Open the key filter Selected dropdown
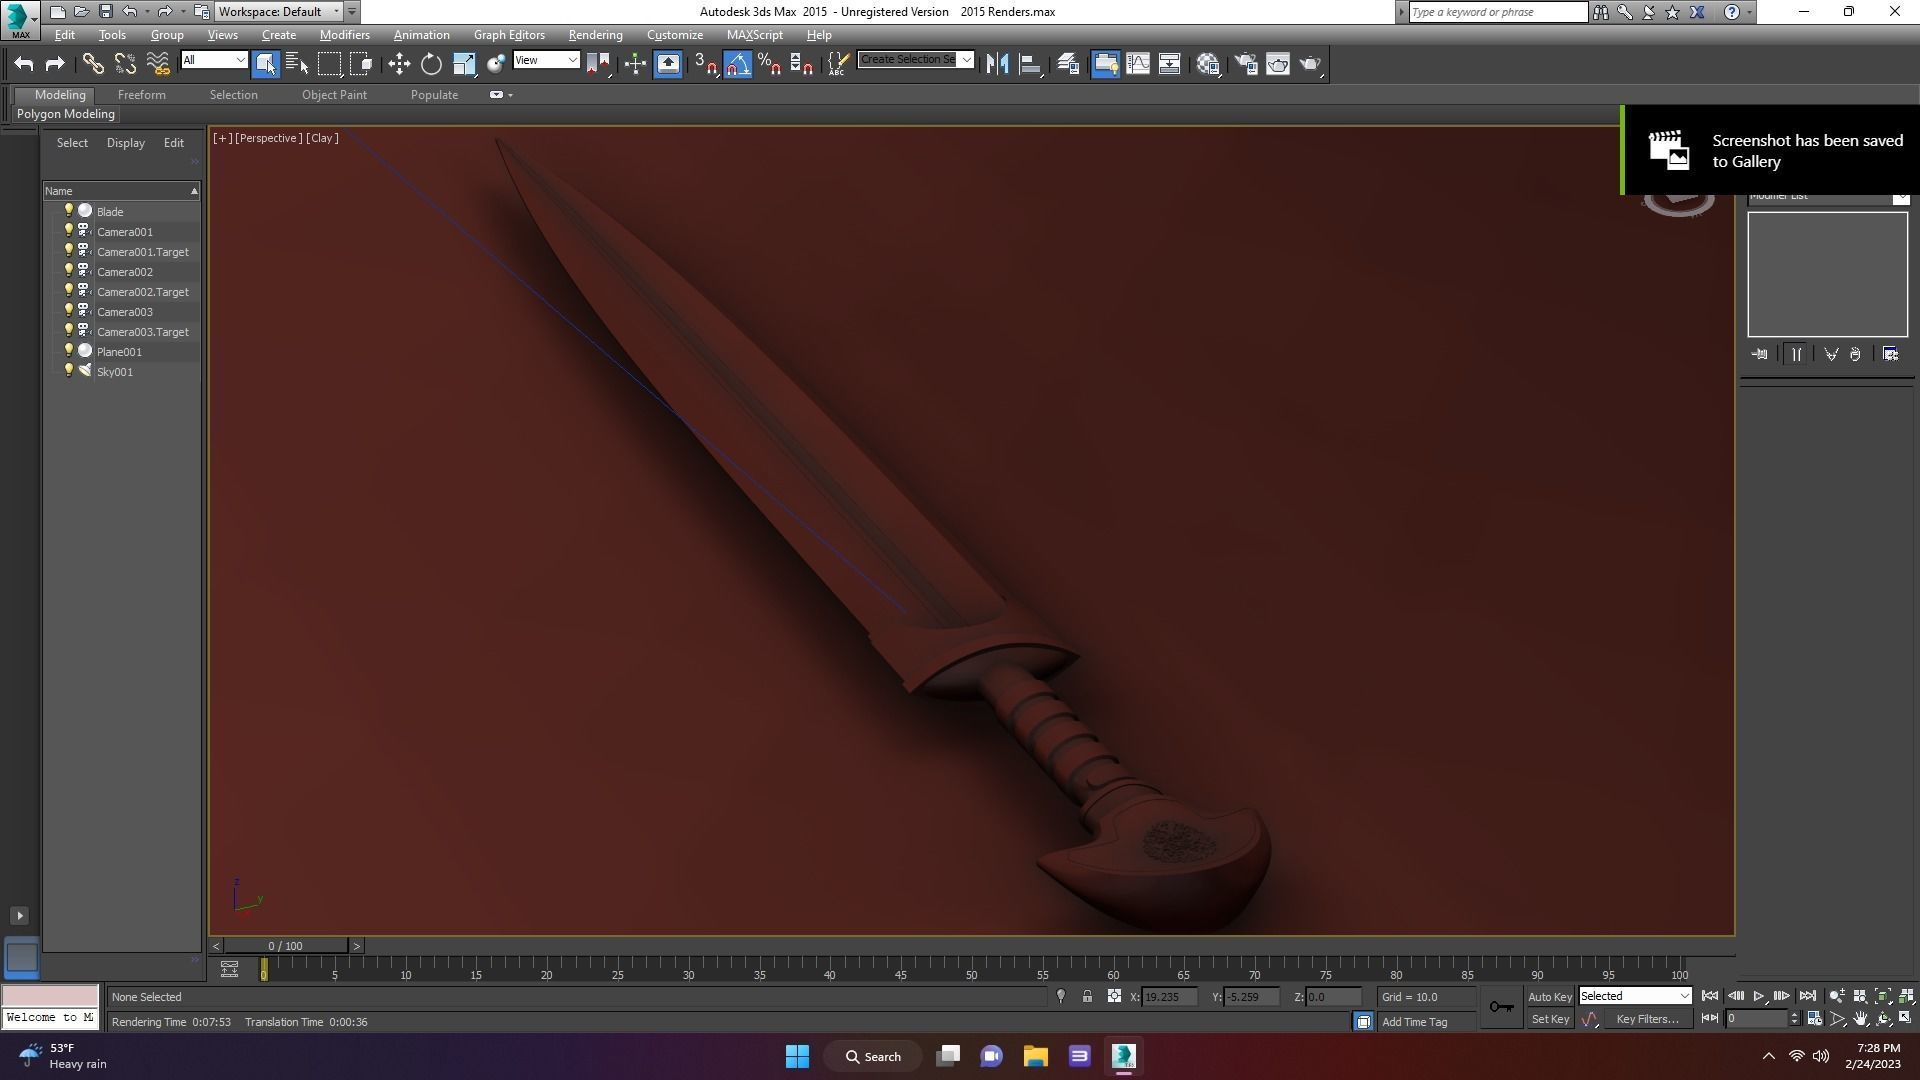The width and height of the screenshot is (1920, 1080). [x=1635, y=996]
